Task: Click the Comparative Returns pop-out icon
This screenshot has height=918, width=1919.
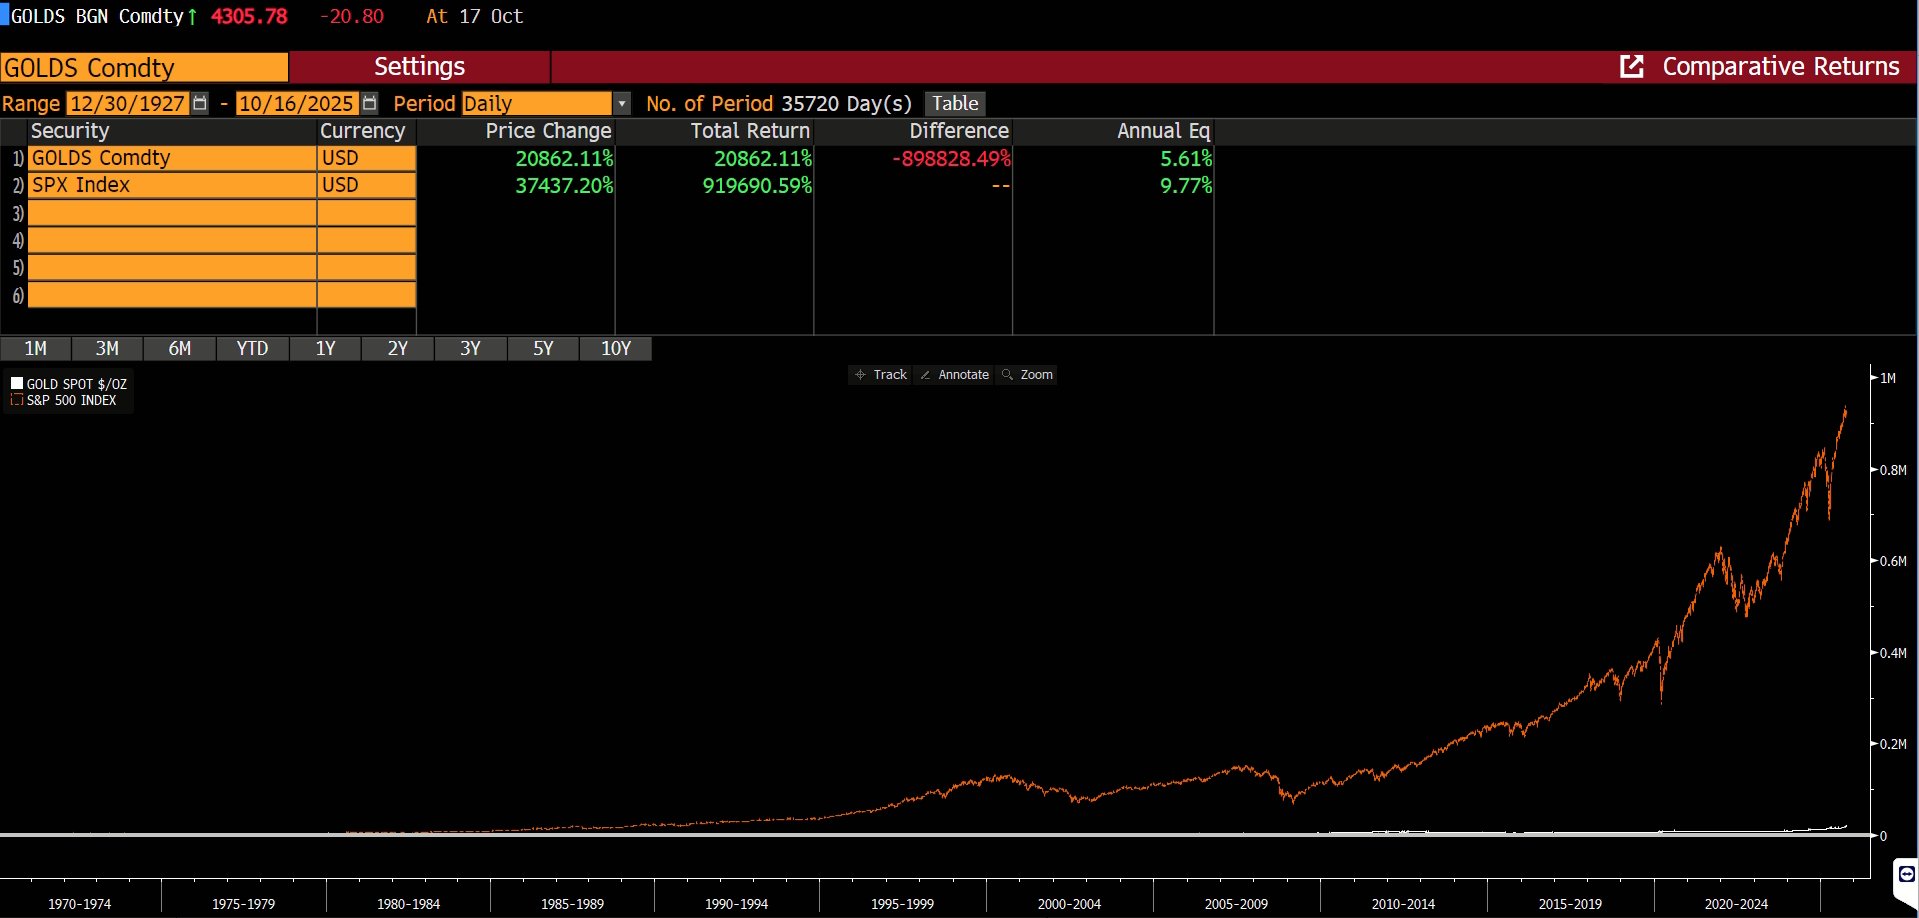Action: point(1631,67)
